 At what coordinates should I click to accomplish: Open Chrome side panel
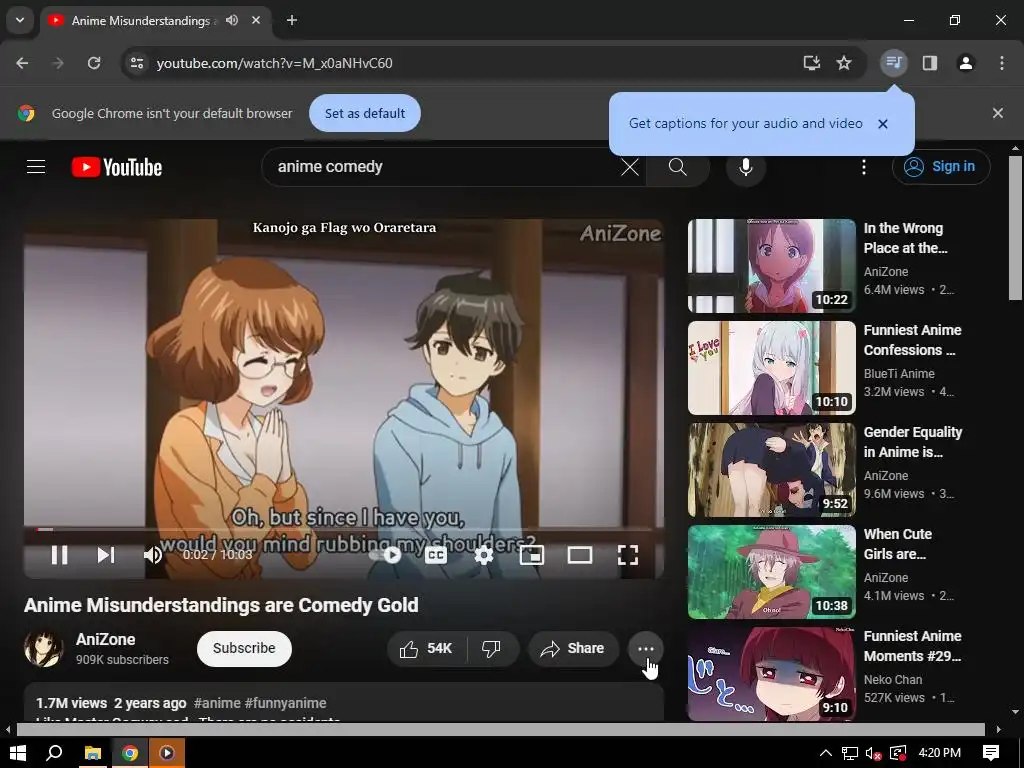930,63
